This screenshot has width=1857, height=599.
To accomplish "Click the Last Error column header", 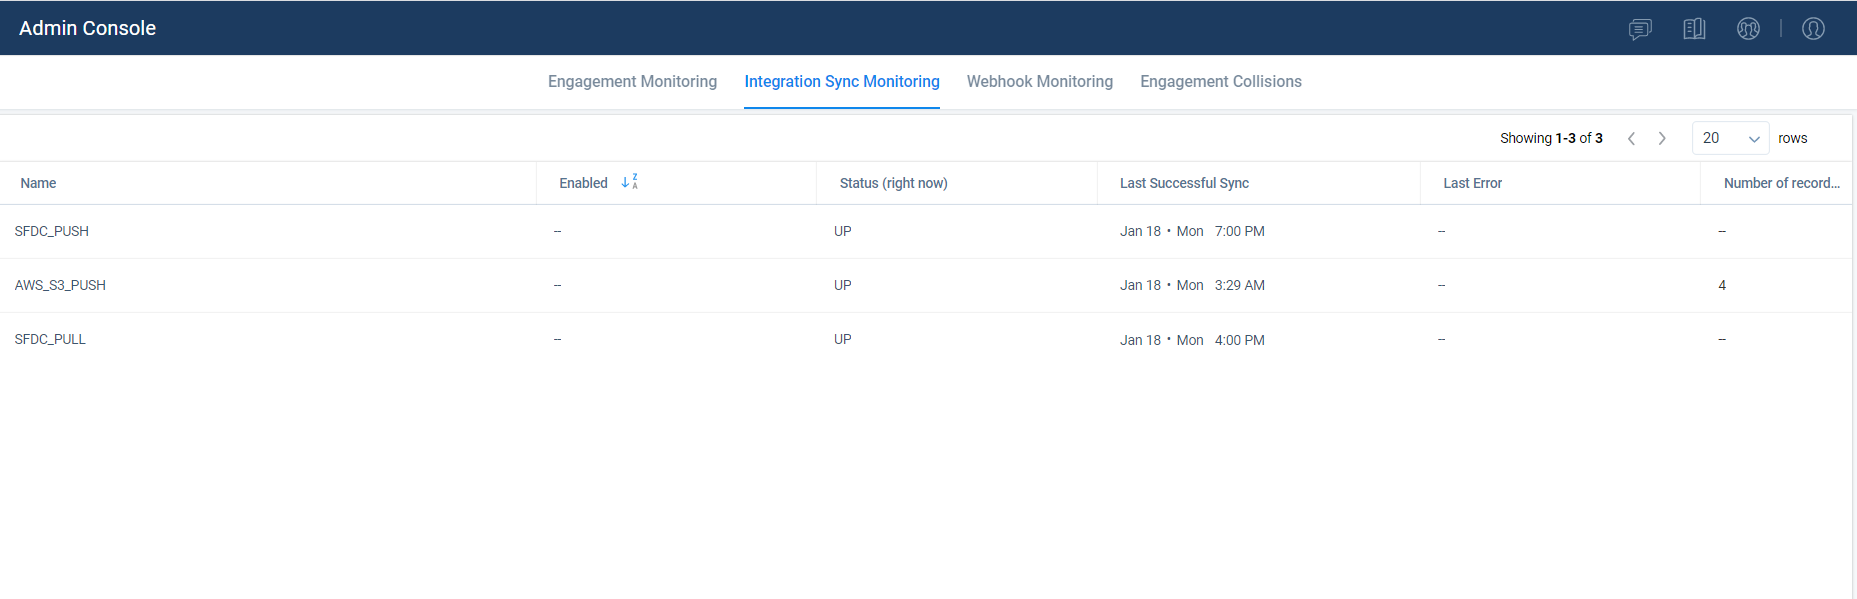I will pyautogui.click(x=1472, y=183).
